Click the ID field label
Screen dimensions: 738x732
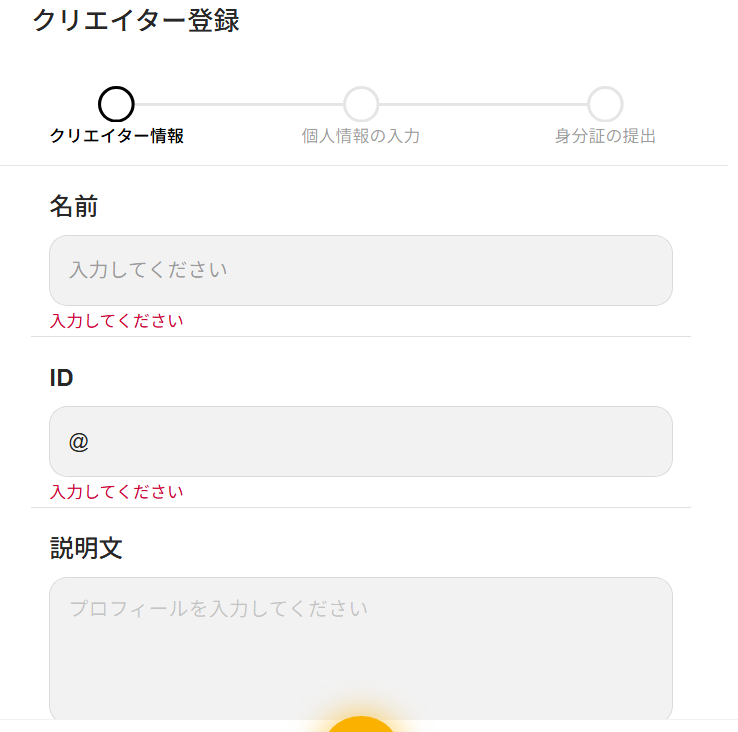point(61,378)
